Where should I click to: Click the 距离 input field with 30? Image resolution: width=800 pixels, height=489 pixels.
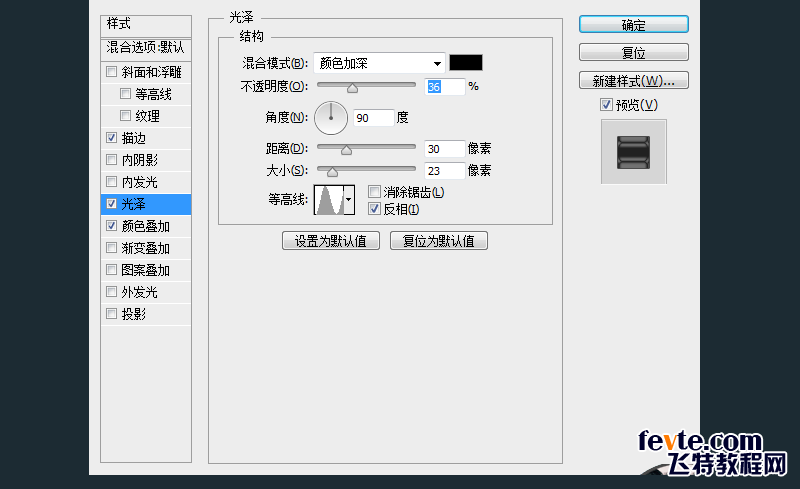444,149
